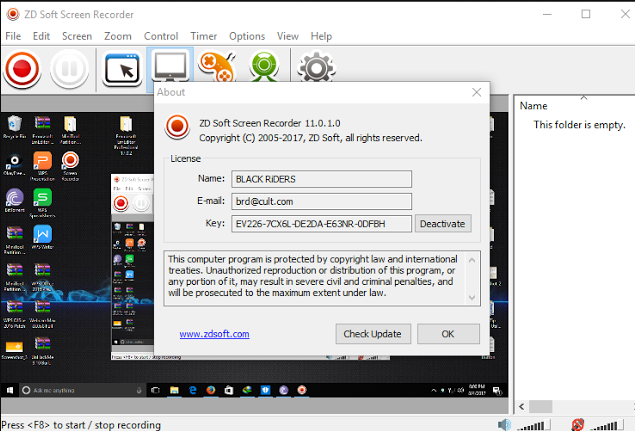Click the ZD Soft logo in About dialog
The width and height of the screenshot is (635, 431).
pyautogui.click(x=177, y=126)
